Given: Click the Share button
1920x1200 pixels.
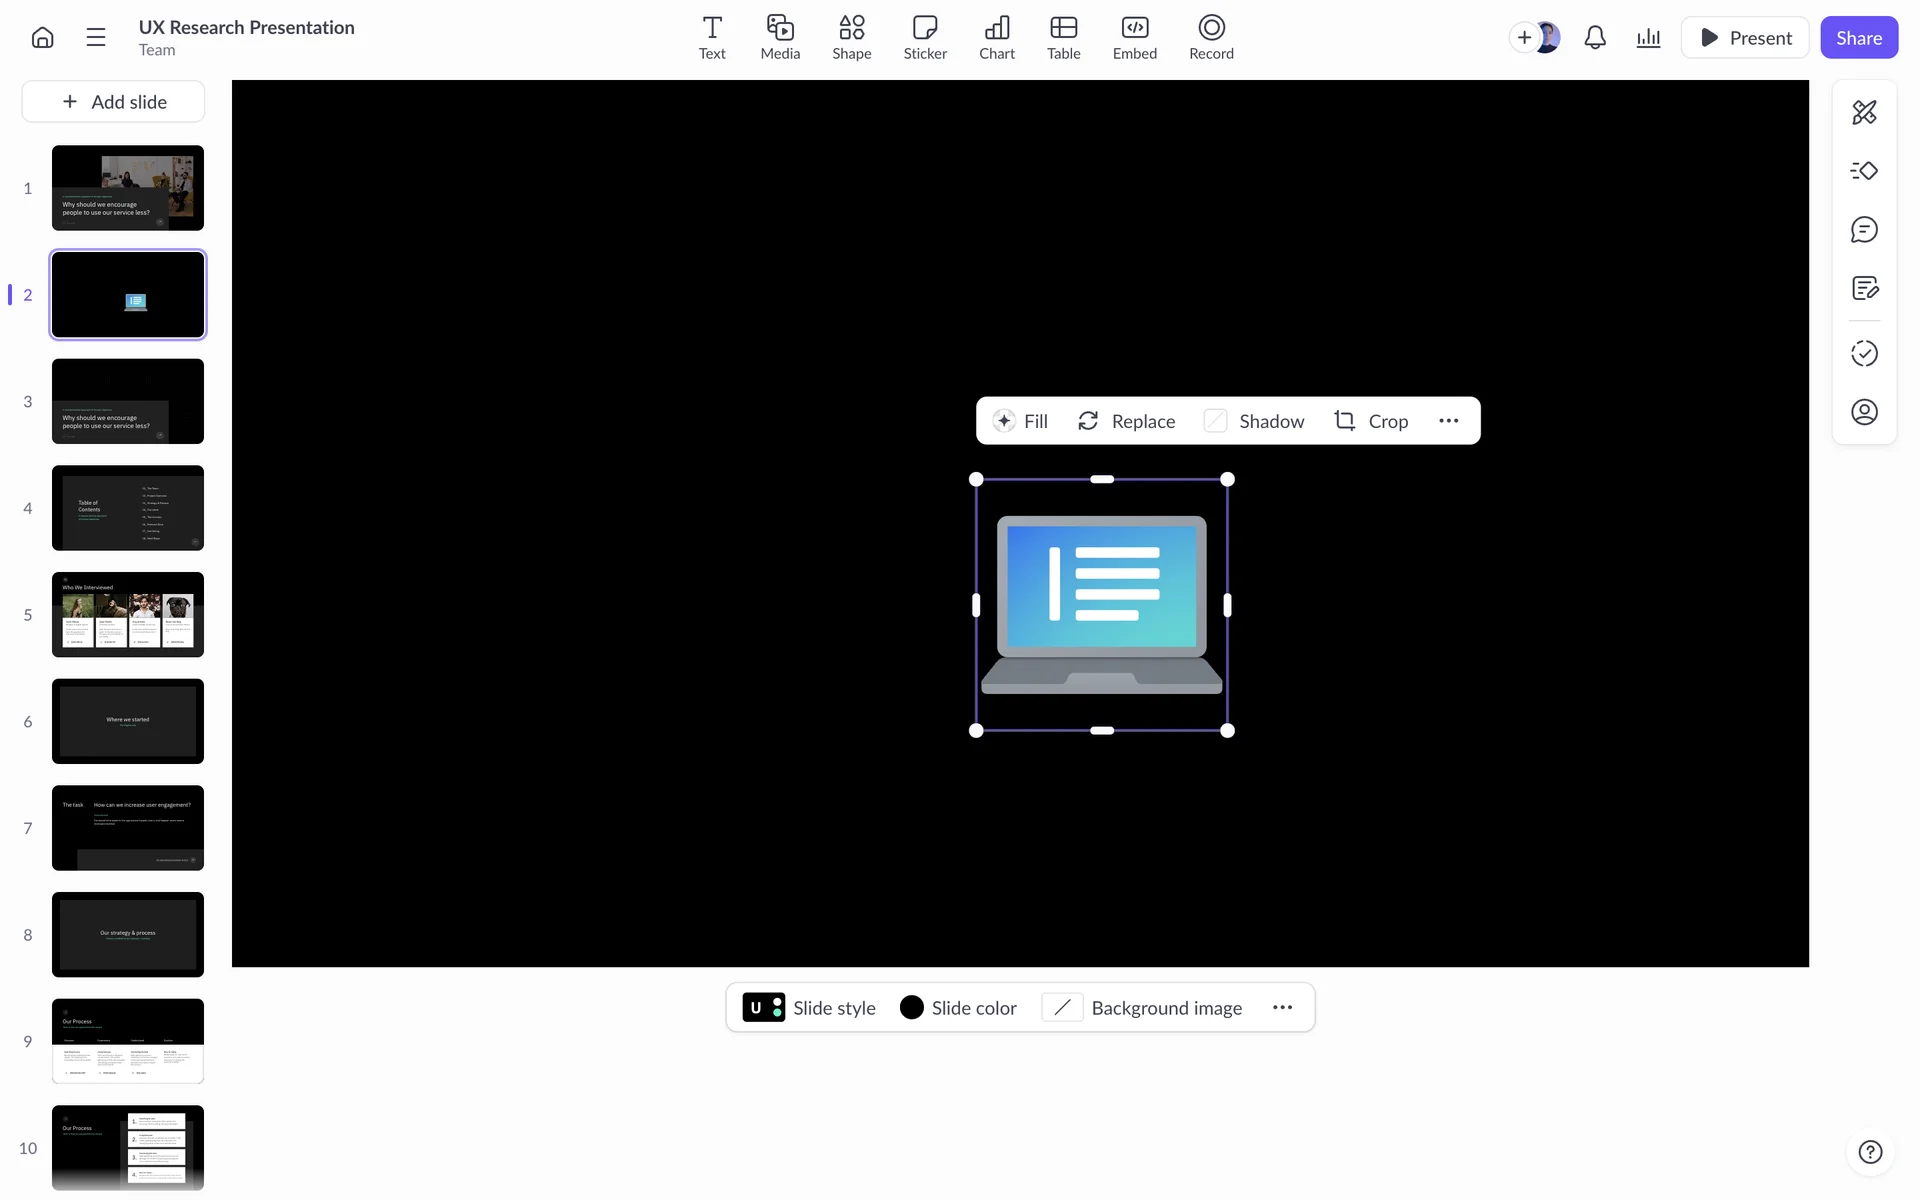Looking at the screenshot, I should 1858,38.
